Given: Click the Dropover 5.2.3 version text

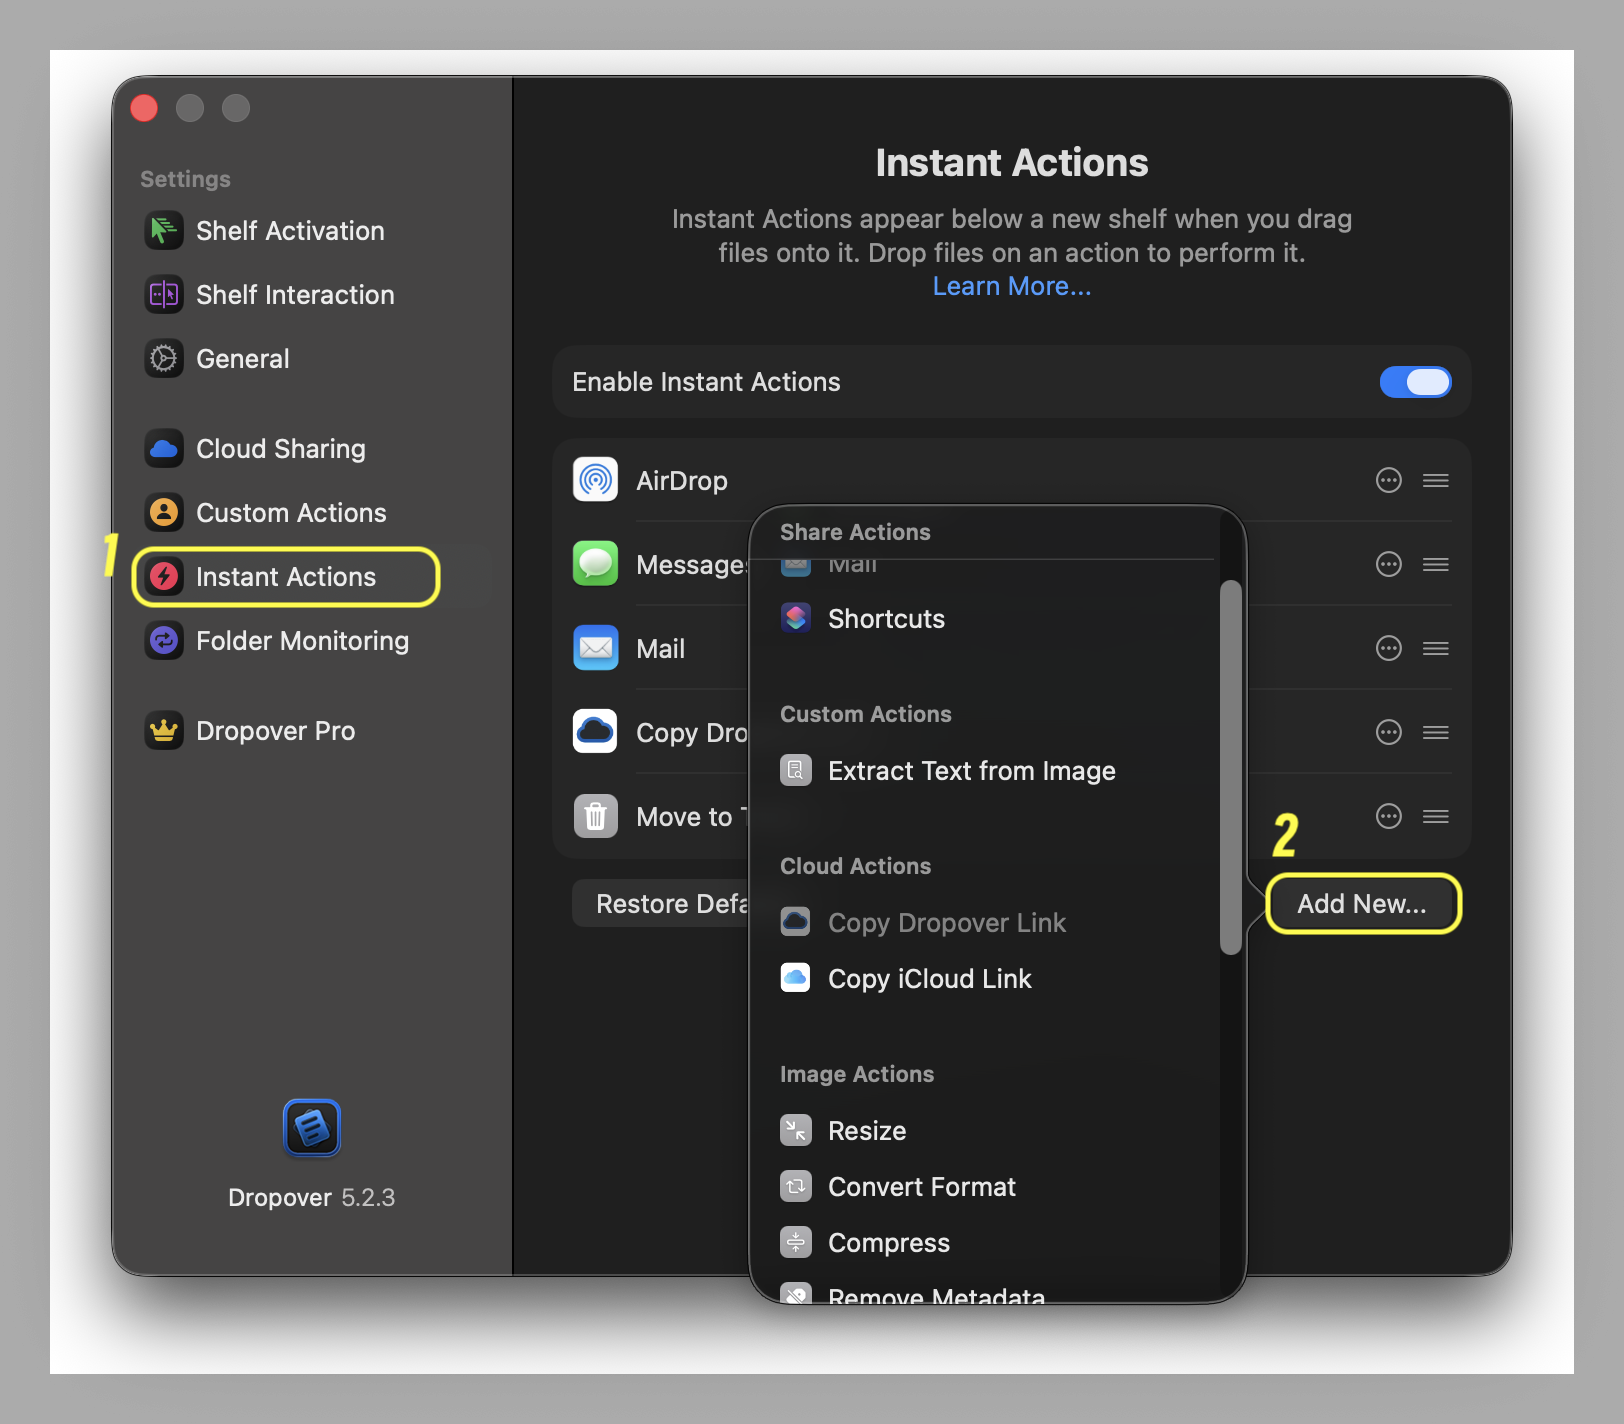Looking at the screenshot, I should [x=312, y=1198].
